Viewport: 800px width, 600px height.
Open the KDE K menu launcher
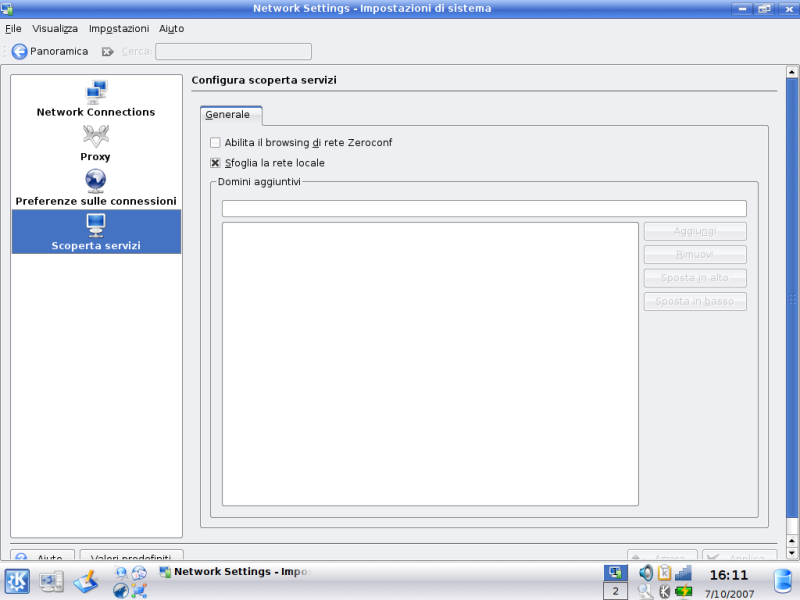click(x=18, y=580)
